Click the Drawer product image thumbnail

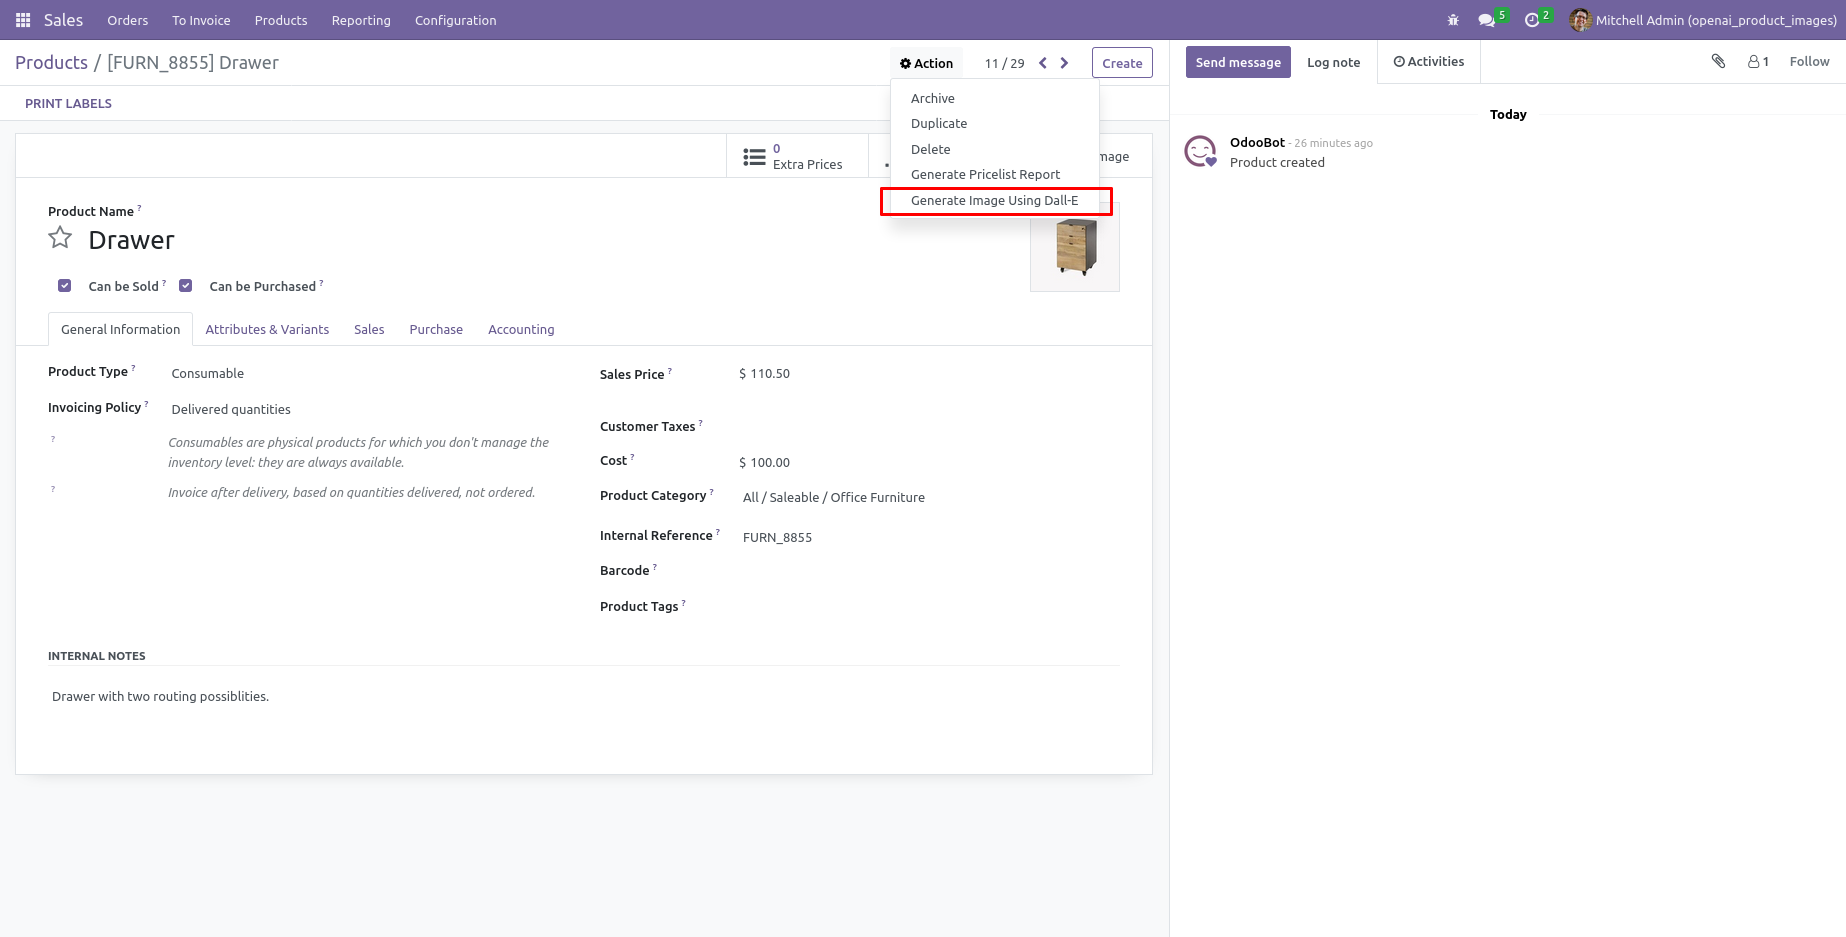pyautogui.click(x=1075, y=247)
